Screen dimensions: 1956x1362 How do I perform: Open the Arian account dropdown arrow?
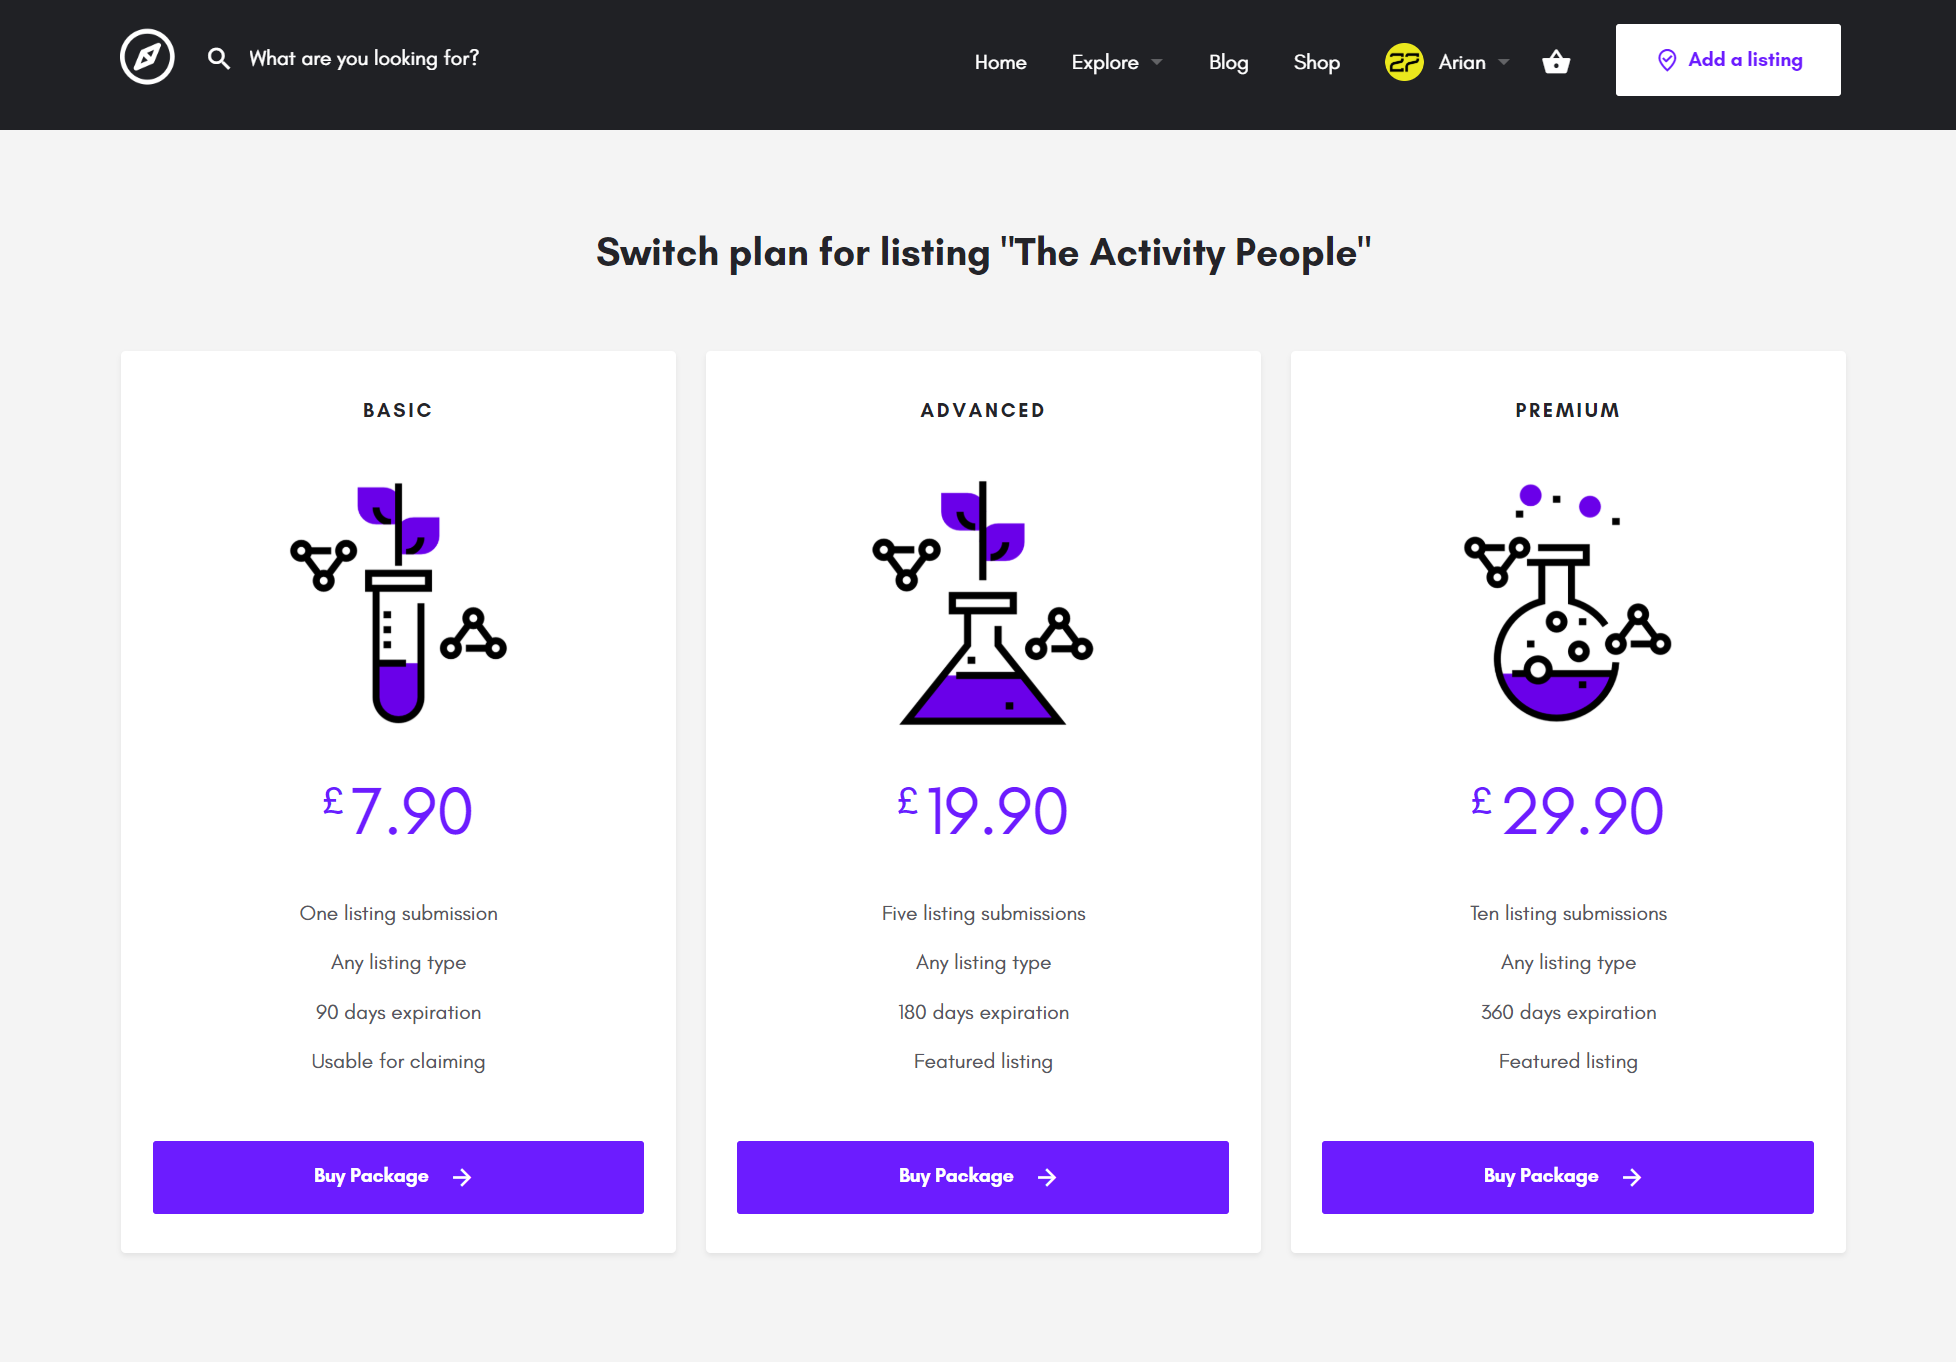(x=1504, y=62)
